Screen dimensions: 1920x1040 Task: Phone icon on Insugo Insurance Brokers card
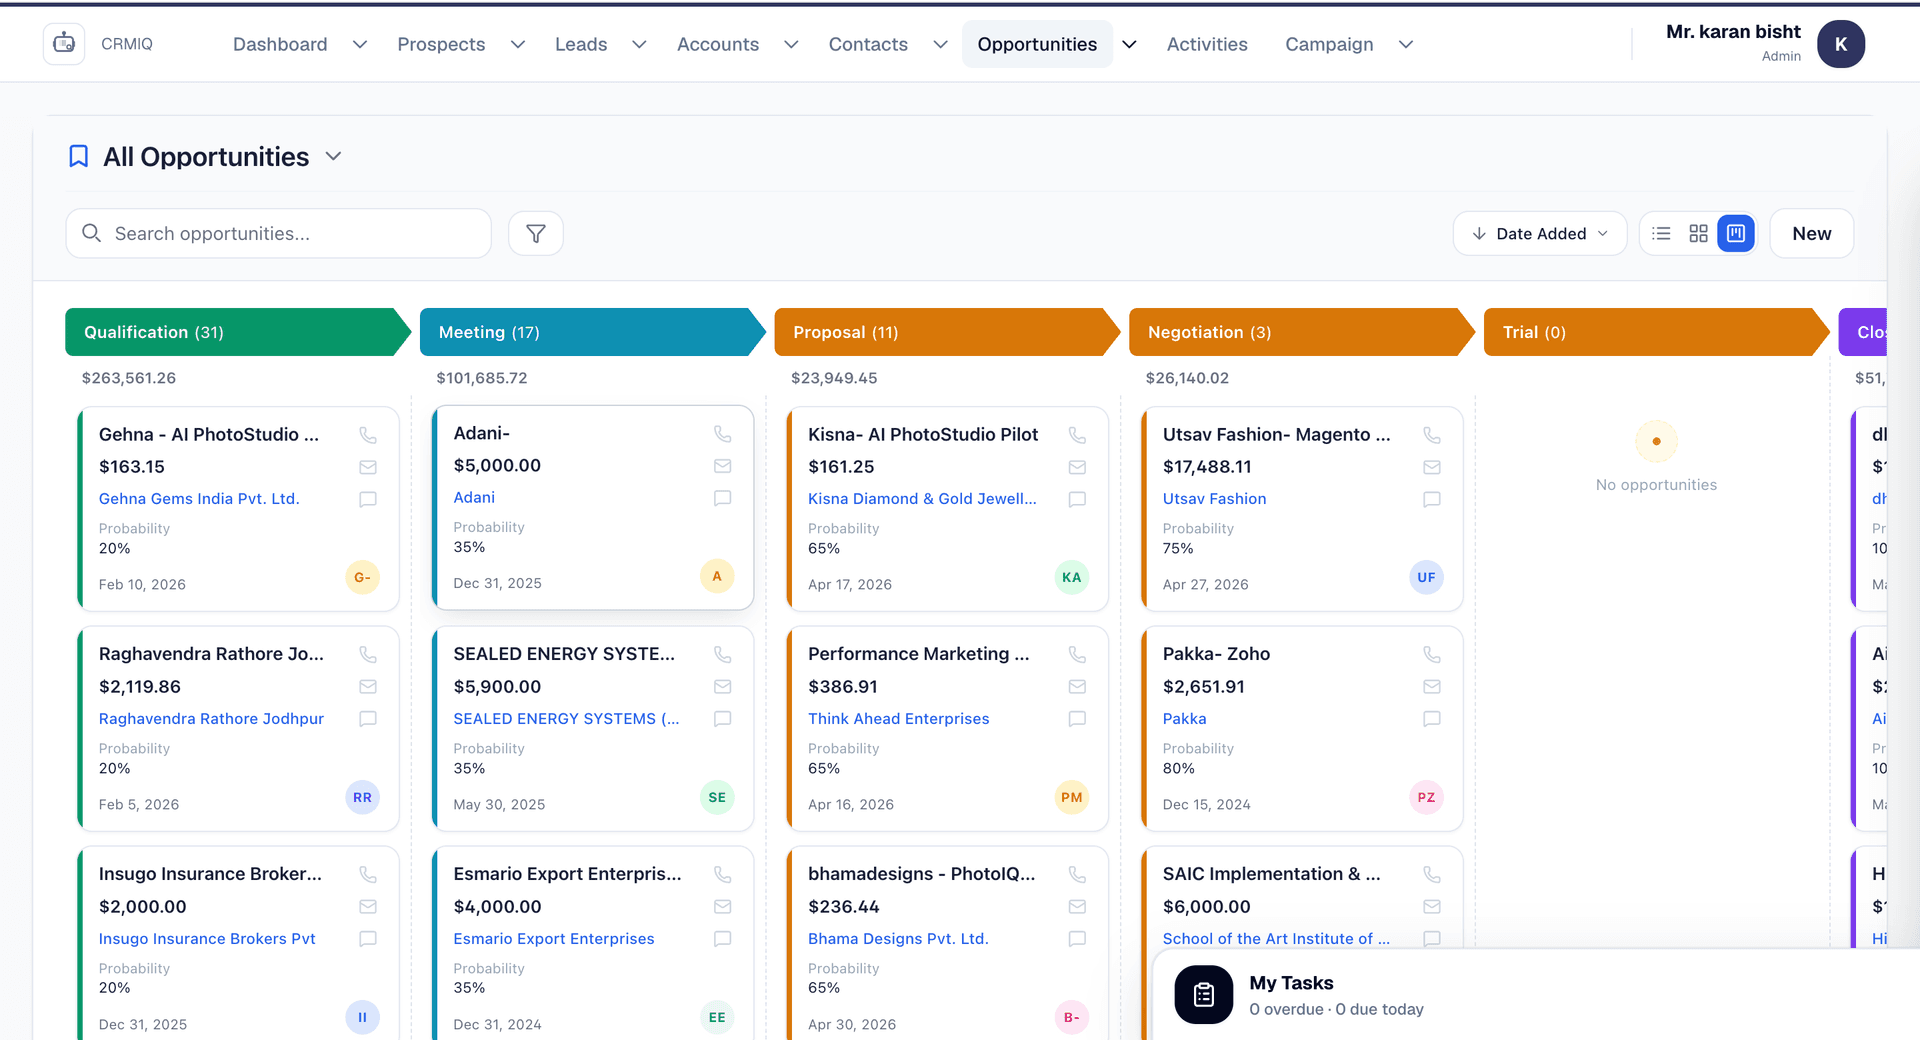coord(368,874)
